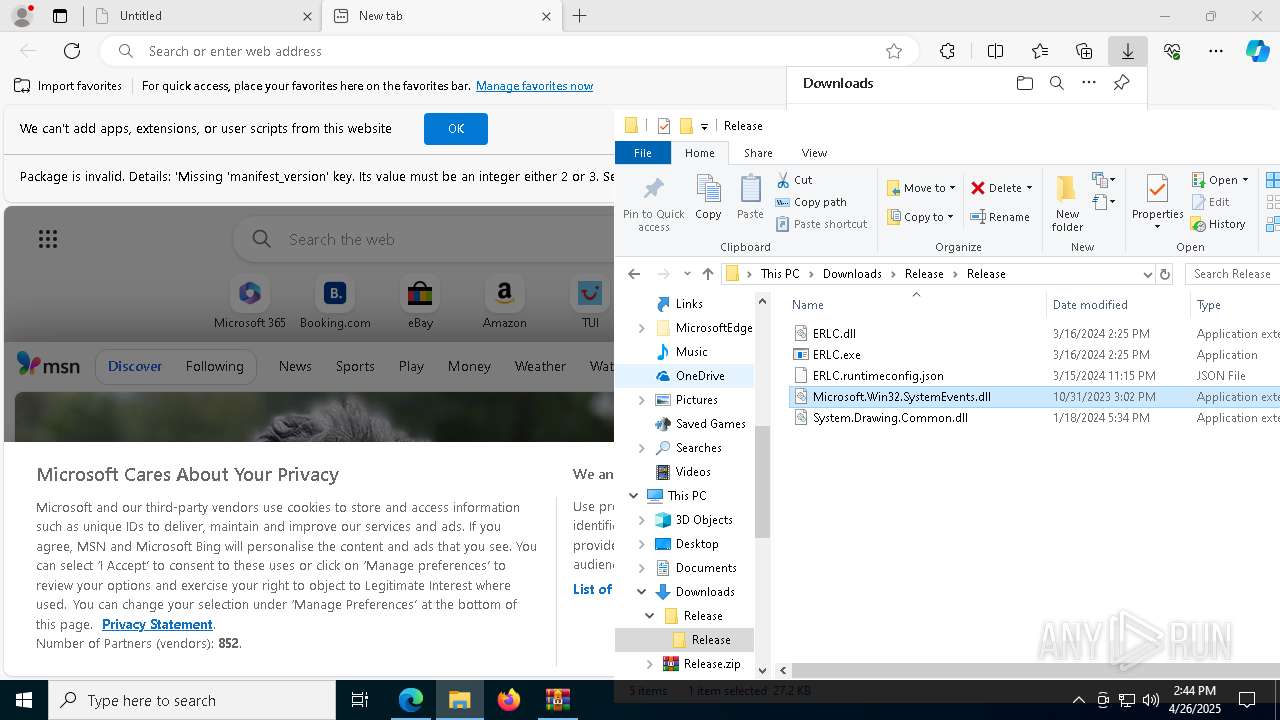The width and height of the screenshot is (1280, 720).
Task: Open downloads folder icon in Downloads panel
Action: tap(1025, 83)
